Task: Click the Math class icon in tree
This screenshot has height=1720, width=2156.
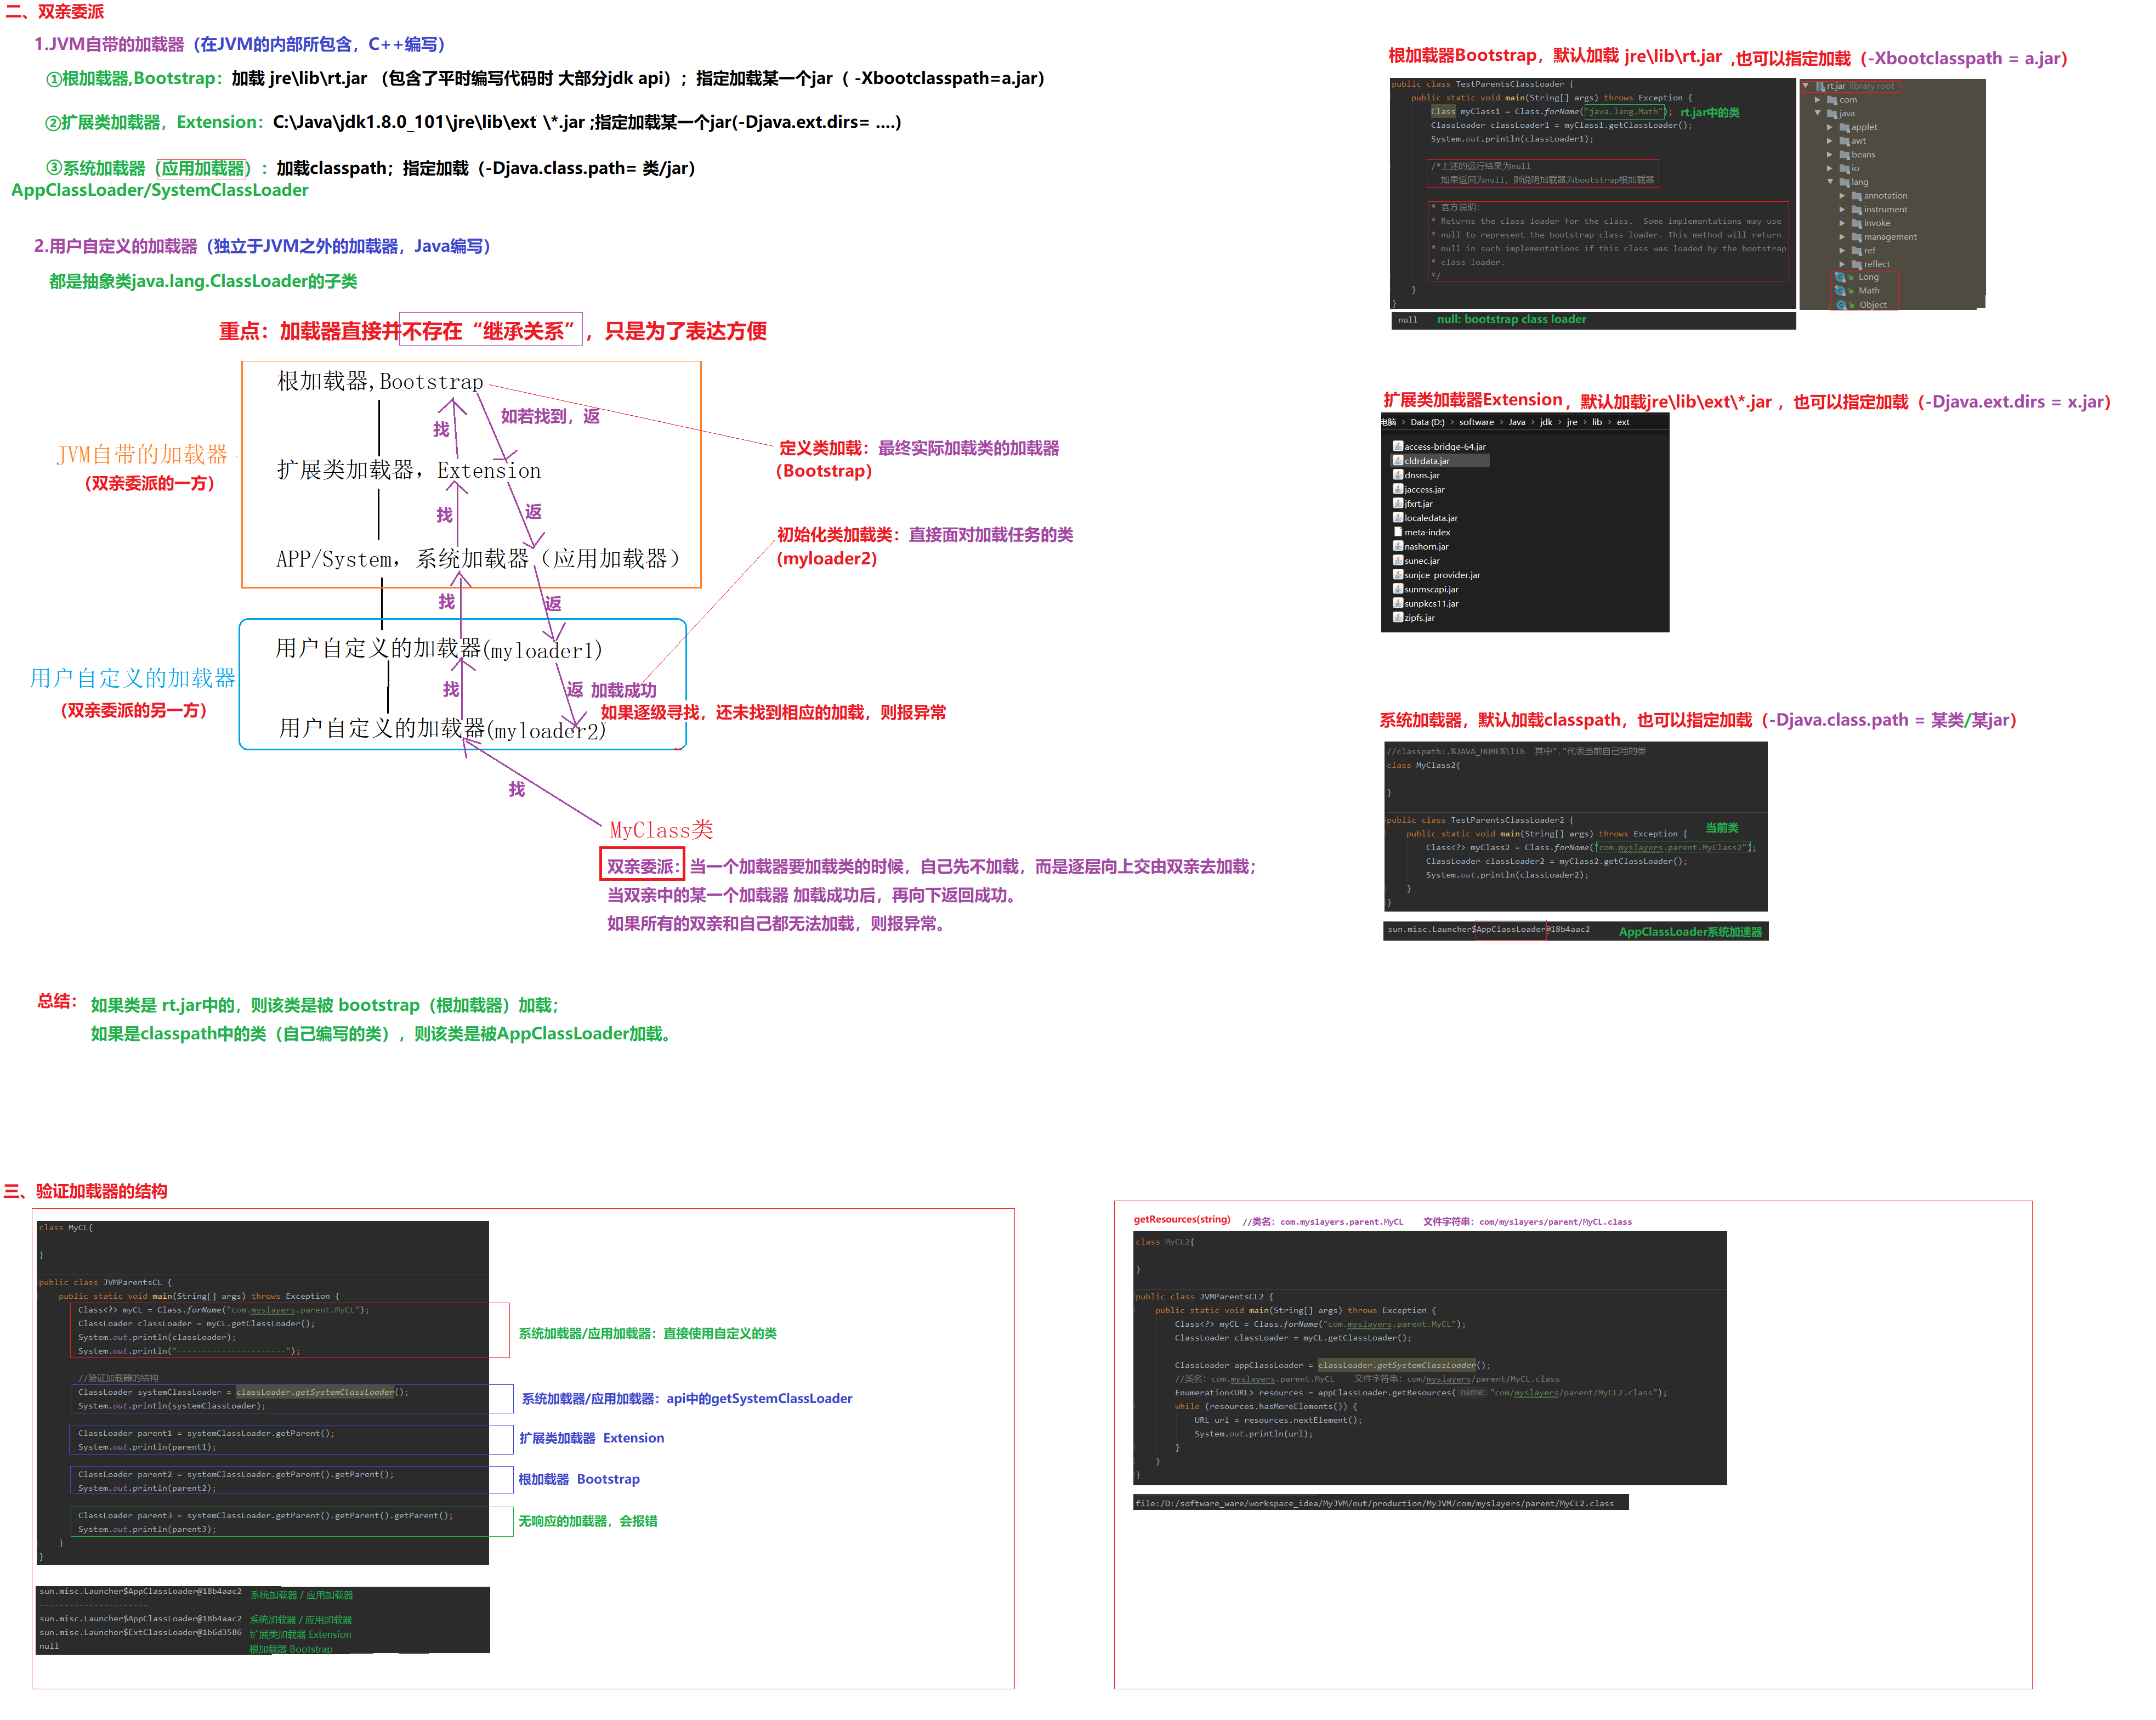Action: tap(1841, 291)
